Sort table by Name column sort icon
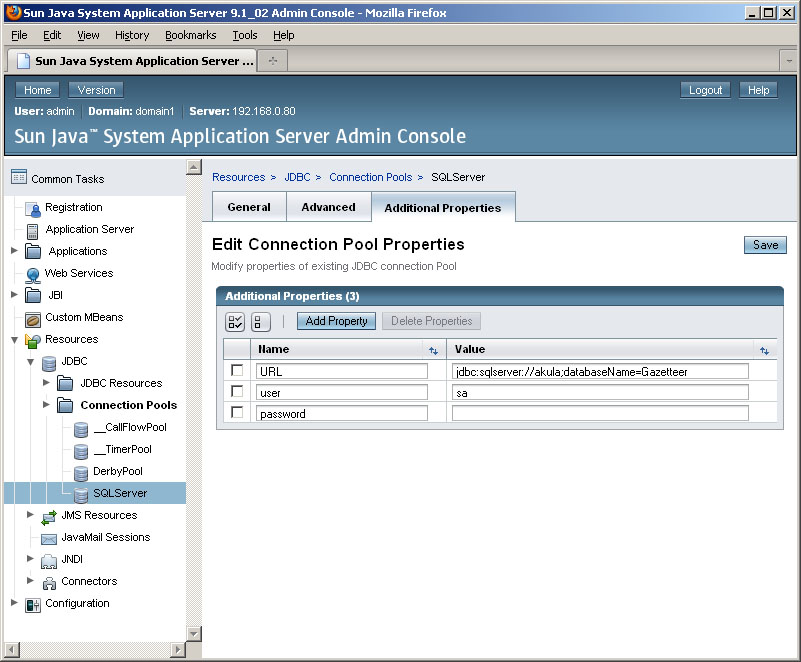Viewport: 801px width, 662px height. [x=433, y=350]
